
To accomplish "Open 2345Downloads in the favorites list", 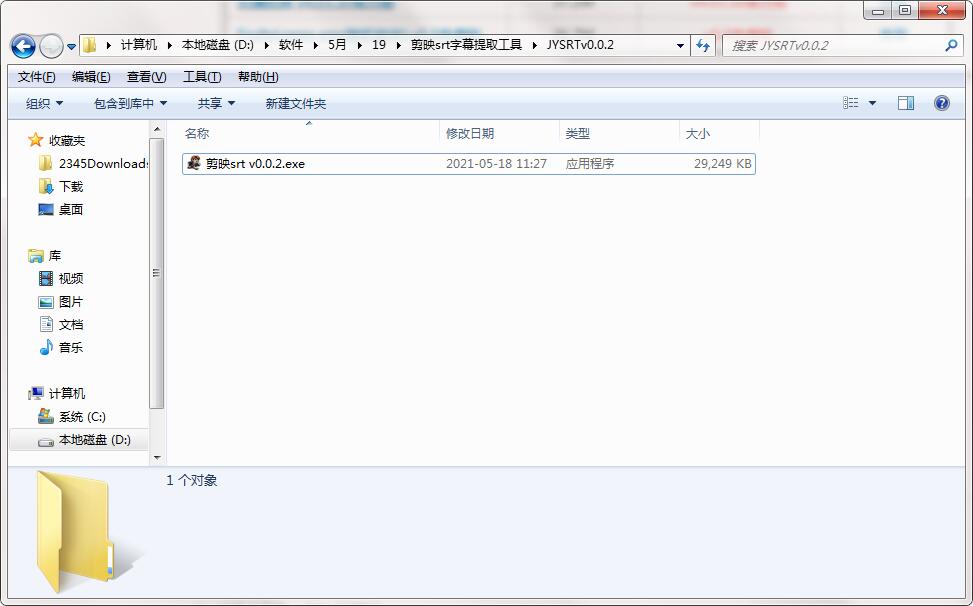I will pos(102,164).
